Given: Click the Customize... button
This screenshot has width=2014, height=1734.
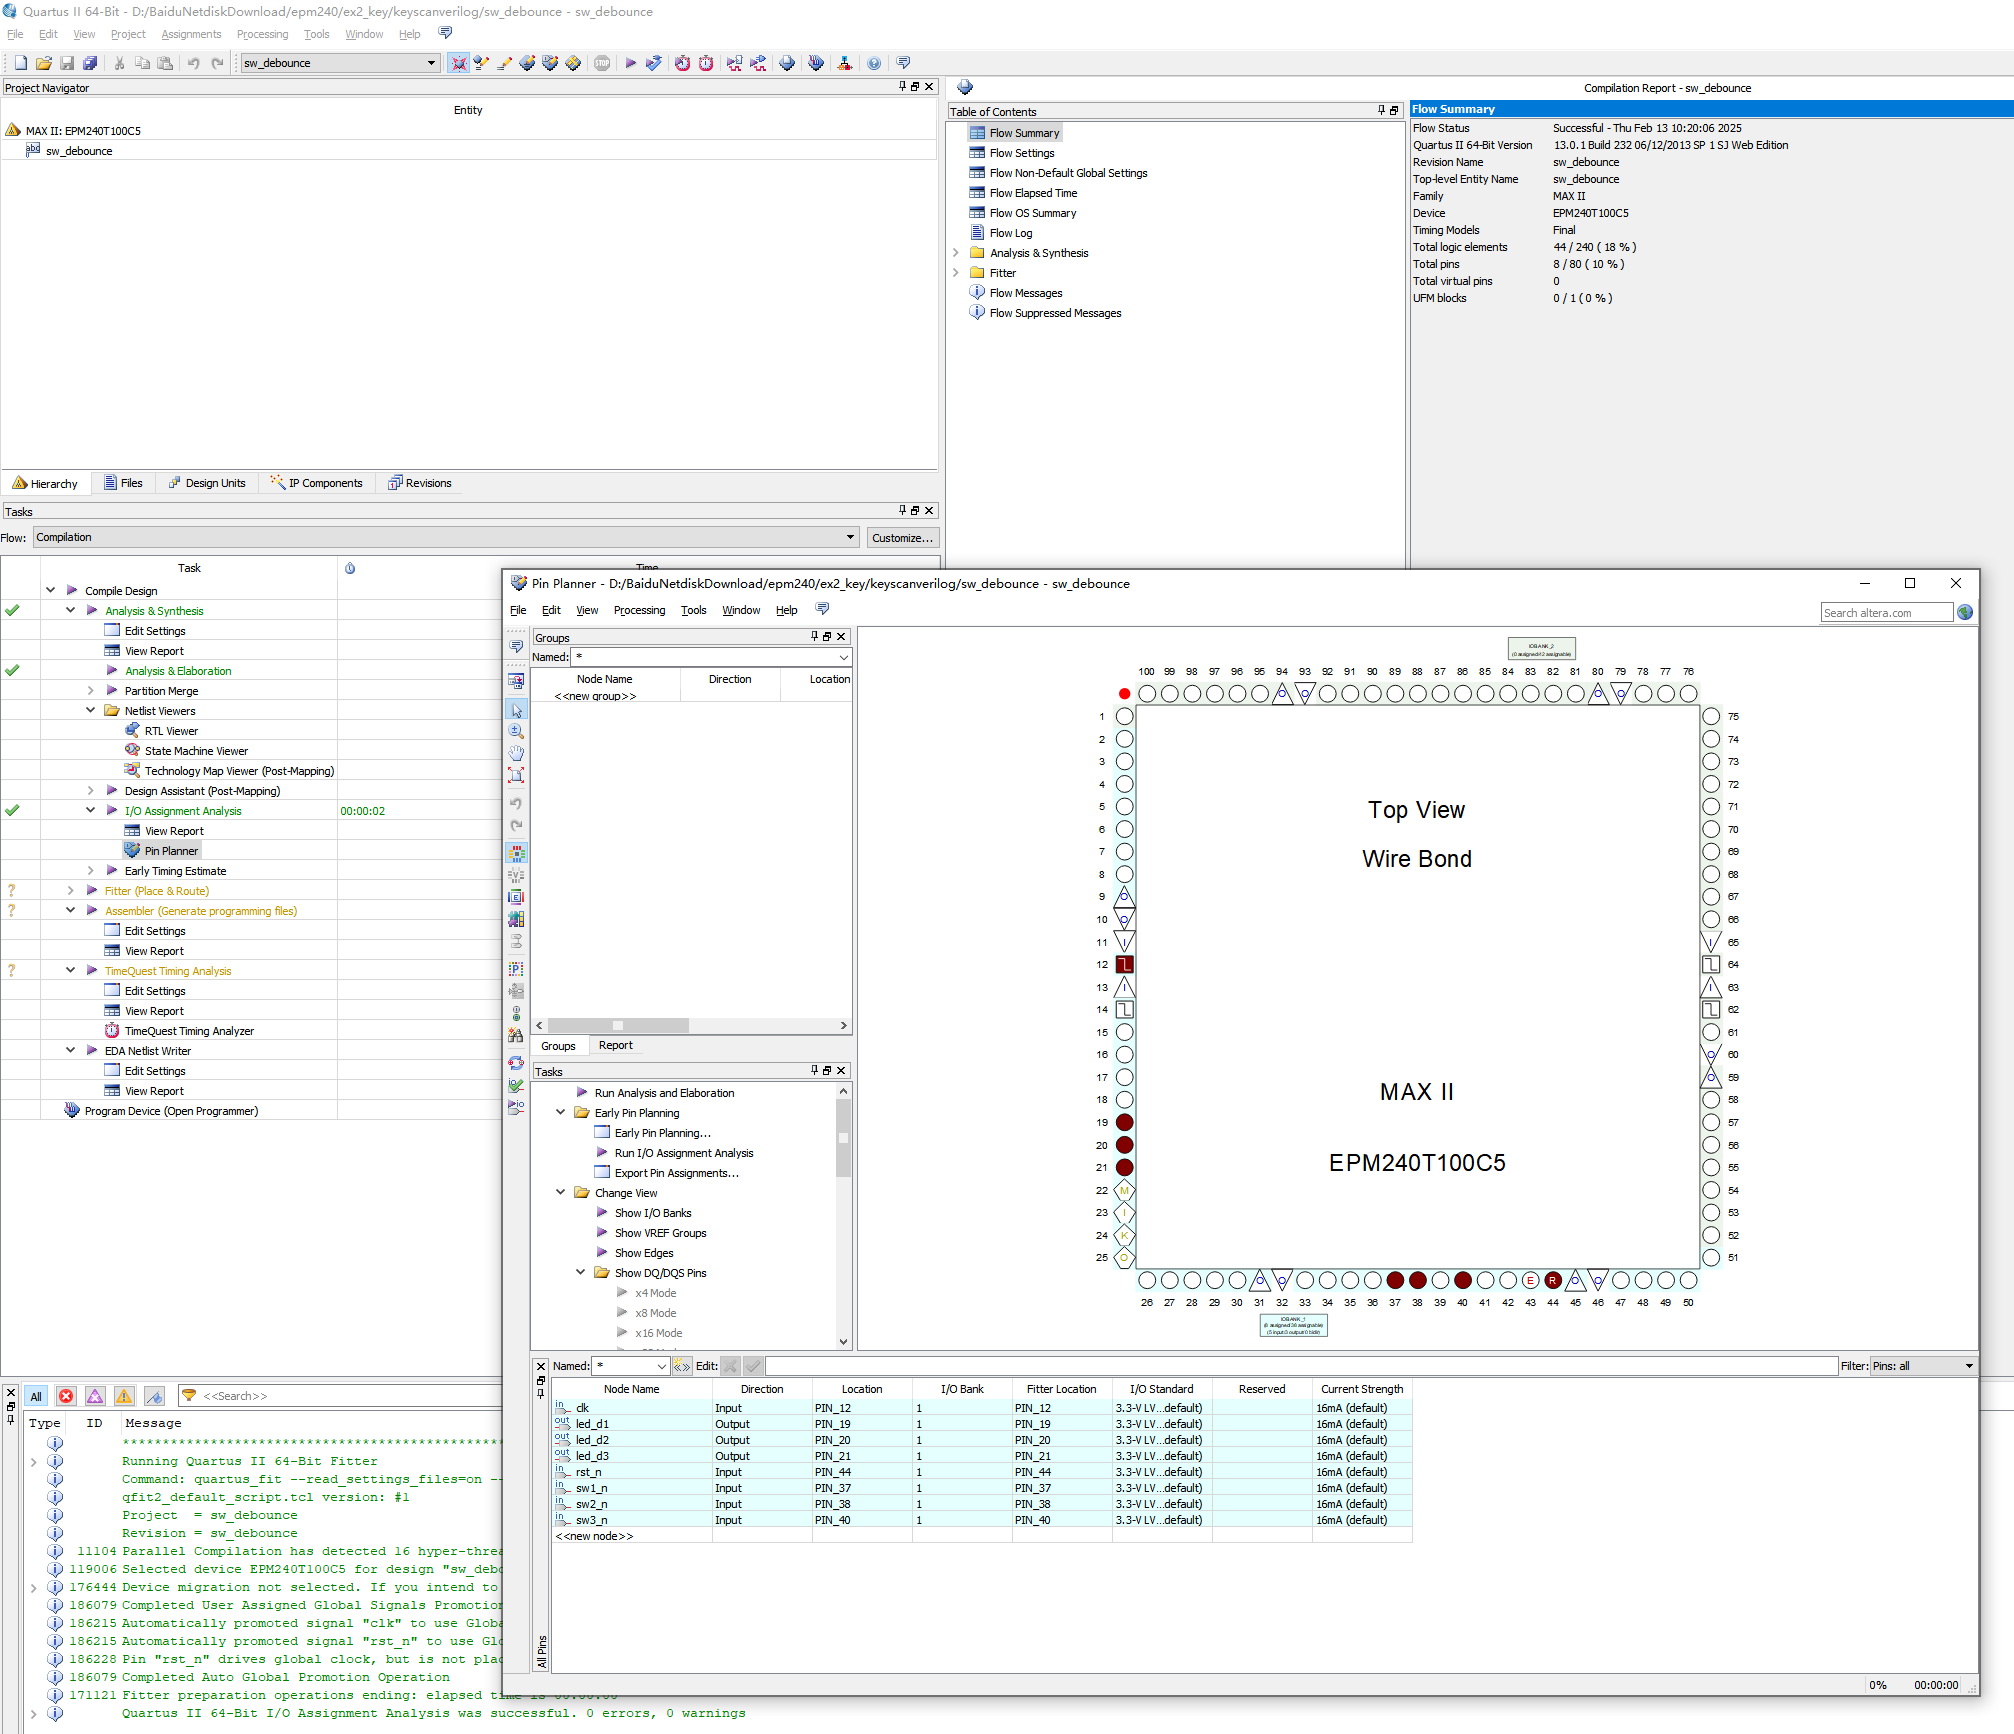Looking at the screenshot, I should (902, 538).
